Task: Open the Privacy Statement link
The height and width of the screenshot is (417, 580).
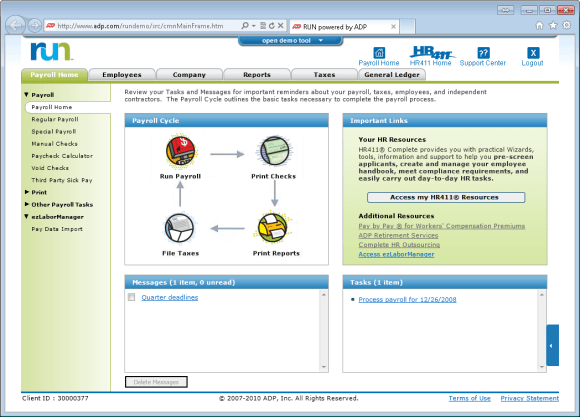Action: tap(530, 398)
